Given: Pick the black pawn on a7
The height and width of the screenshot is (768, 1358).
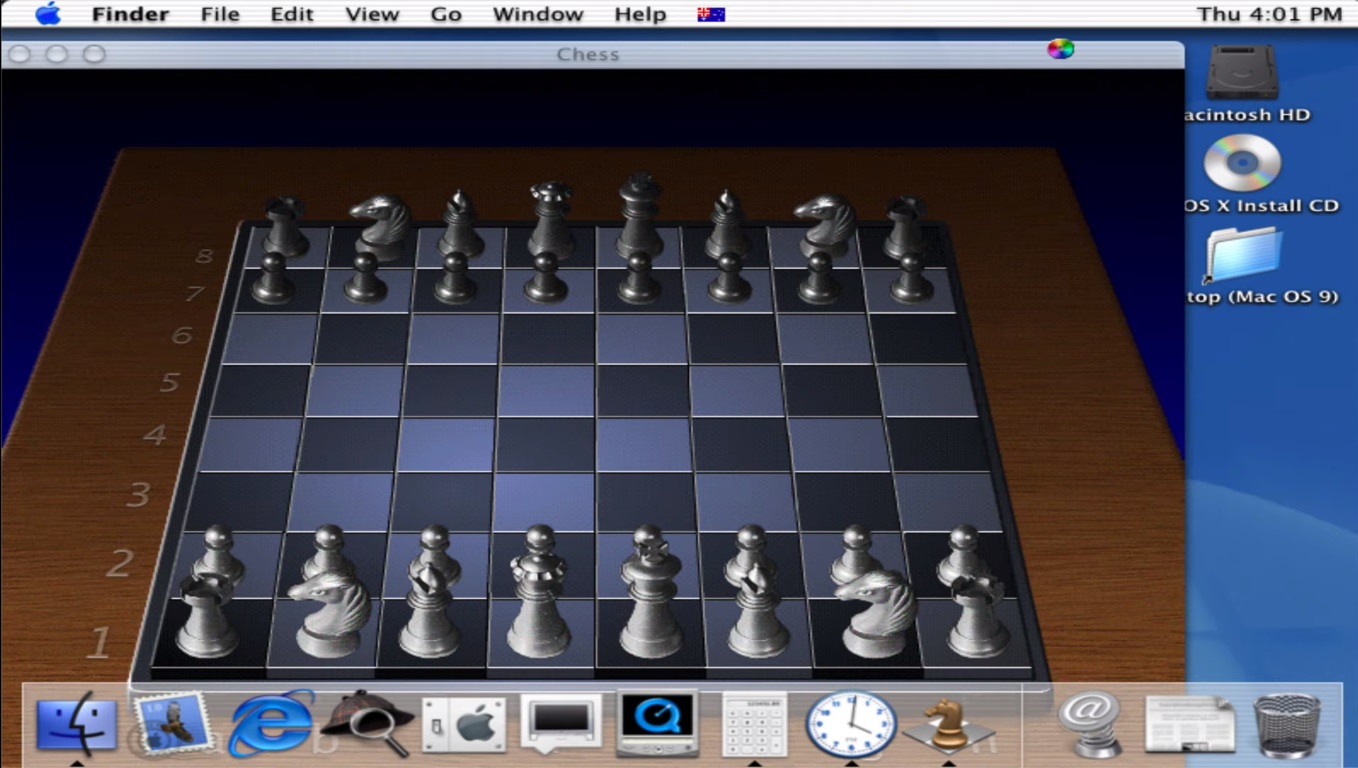Looking at the screenshot, I should click(x=272, y=277).
